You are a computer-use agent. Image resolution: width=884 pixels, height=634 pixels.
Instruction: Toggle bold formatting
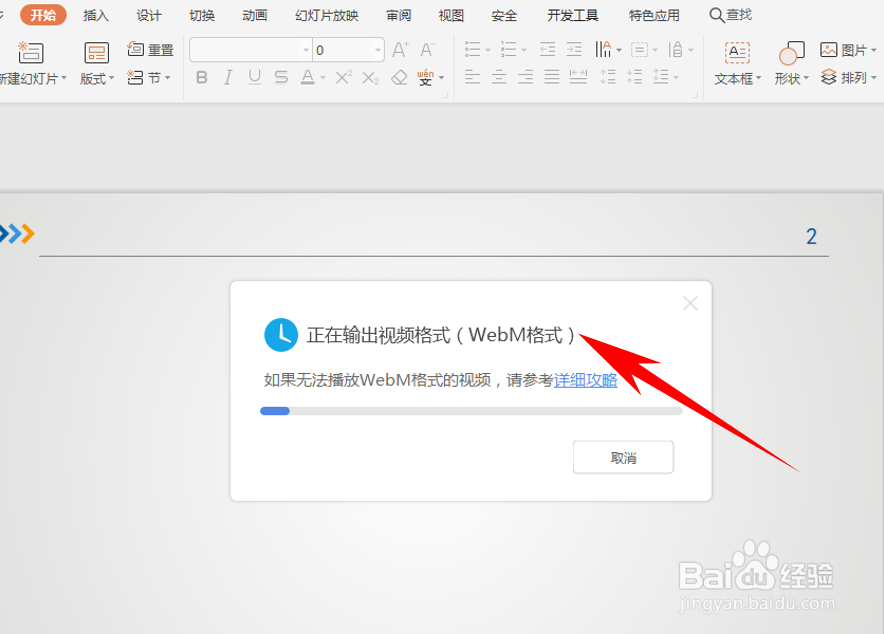tap(202, 77)
